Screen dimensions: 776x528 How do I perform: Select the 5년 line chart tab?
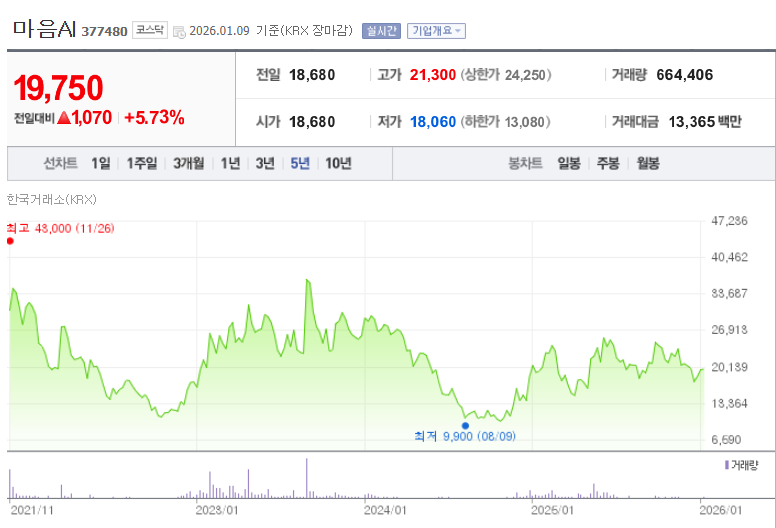point(300,163)
